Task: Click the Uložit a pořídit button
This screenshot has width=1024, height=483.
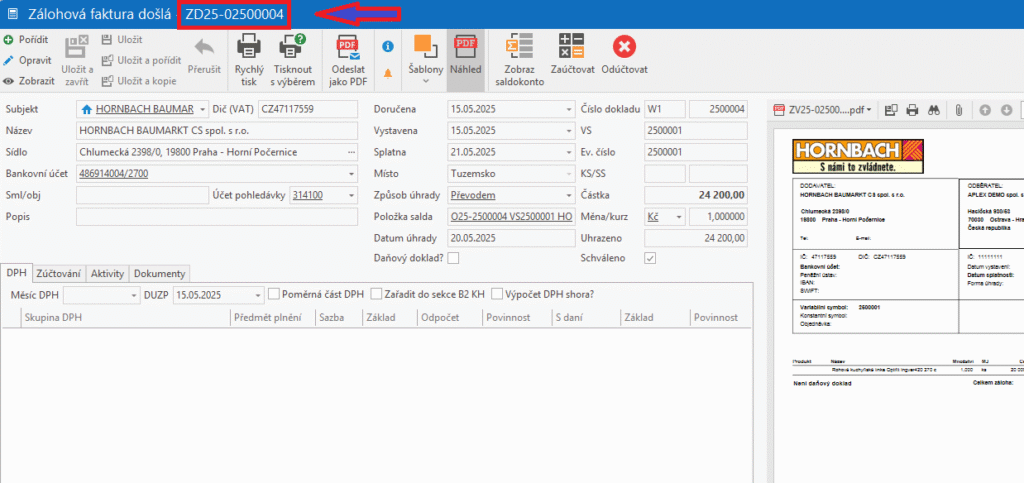Action: pos(140,60)
